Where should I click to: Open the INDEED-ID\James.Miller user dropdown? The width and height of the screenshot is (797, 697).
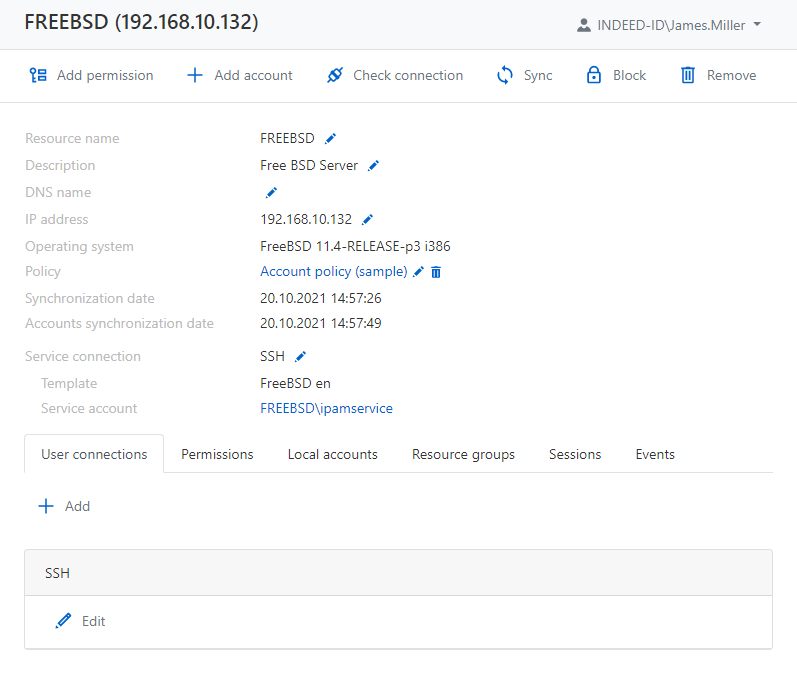[669, 25]
